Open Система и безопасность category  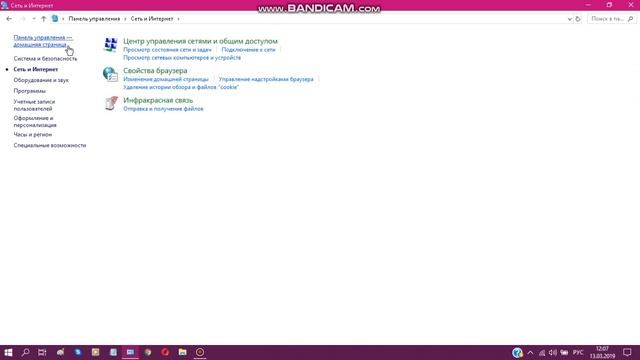(x=45, y=59)
